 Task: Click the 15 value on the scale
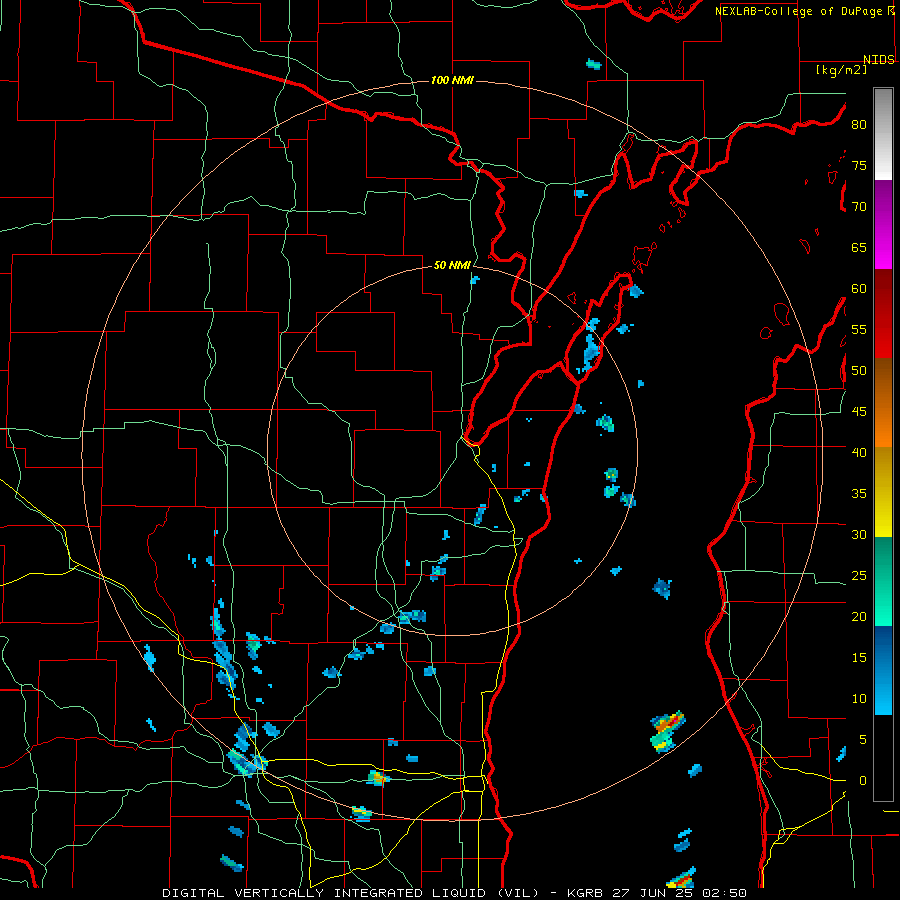tap(859, 658)
